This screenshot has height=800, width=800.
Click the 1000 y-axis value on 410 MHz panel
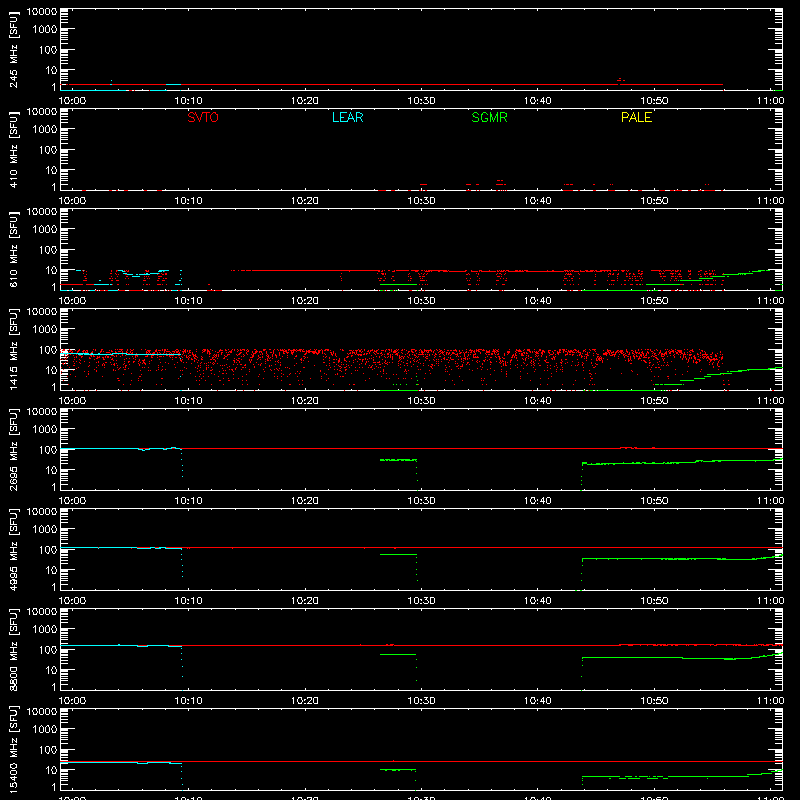coord(45,130)
